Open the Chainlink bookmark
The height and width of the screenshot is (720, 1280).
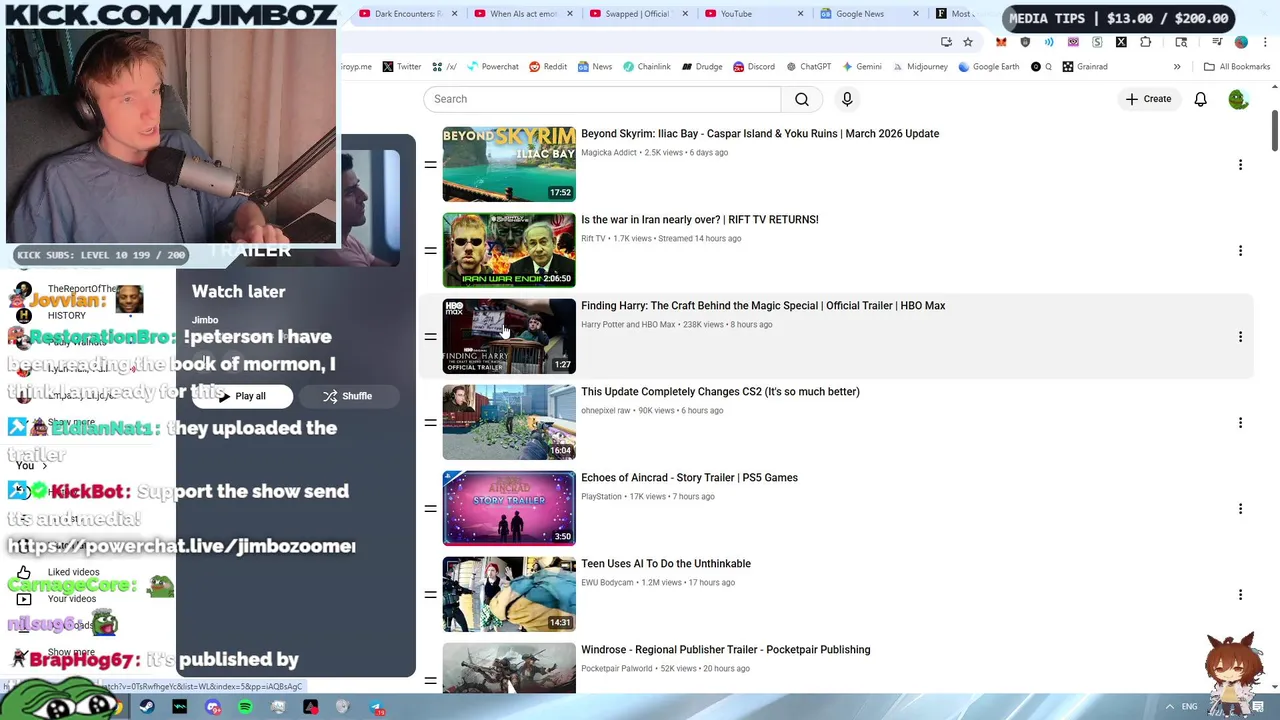[x=646, y=67]
